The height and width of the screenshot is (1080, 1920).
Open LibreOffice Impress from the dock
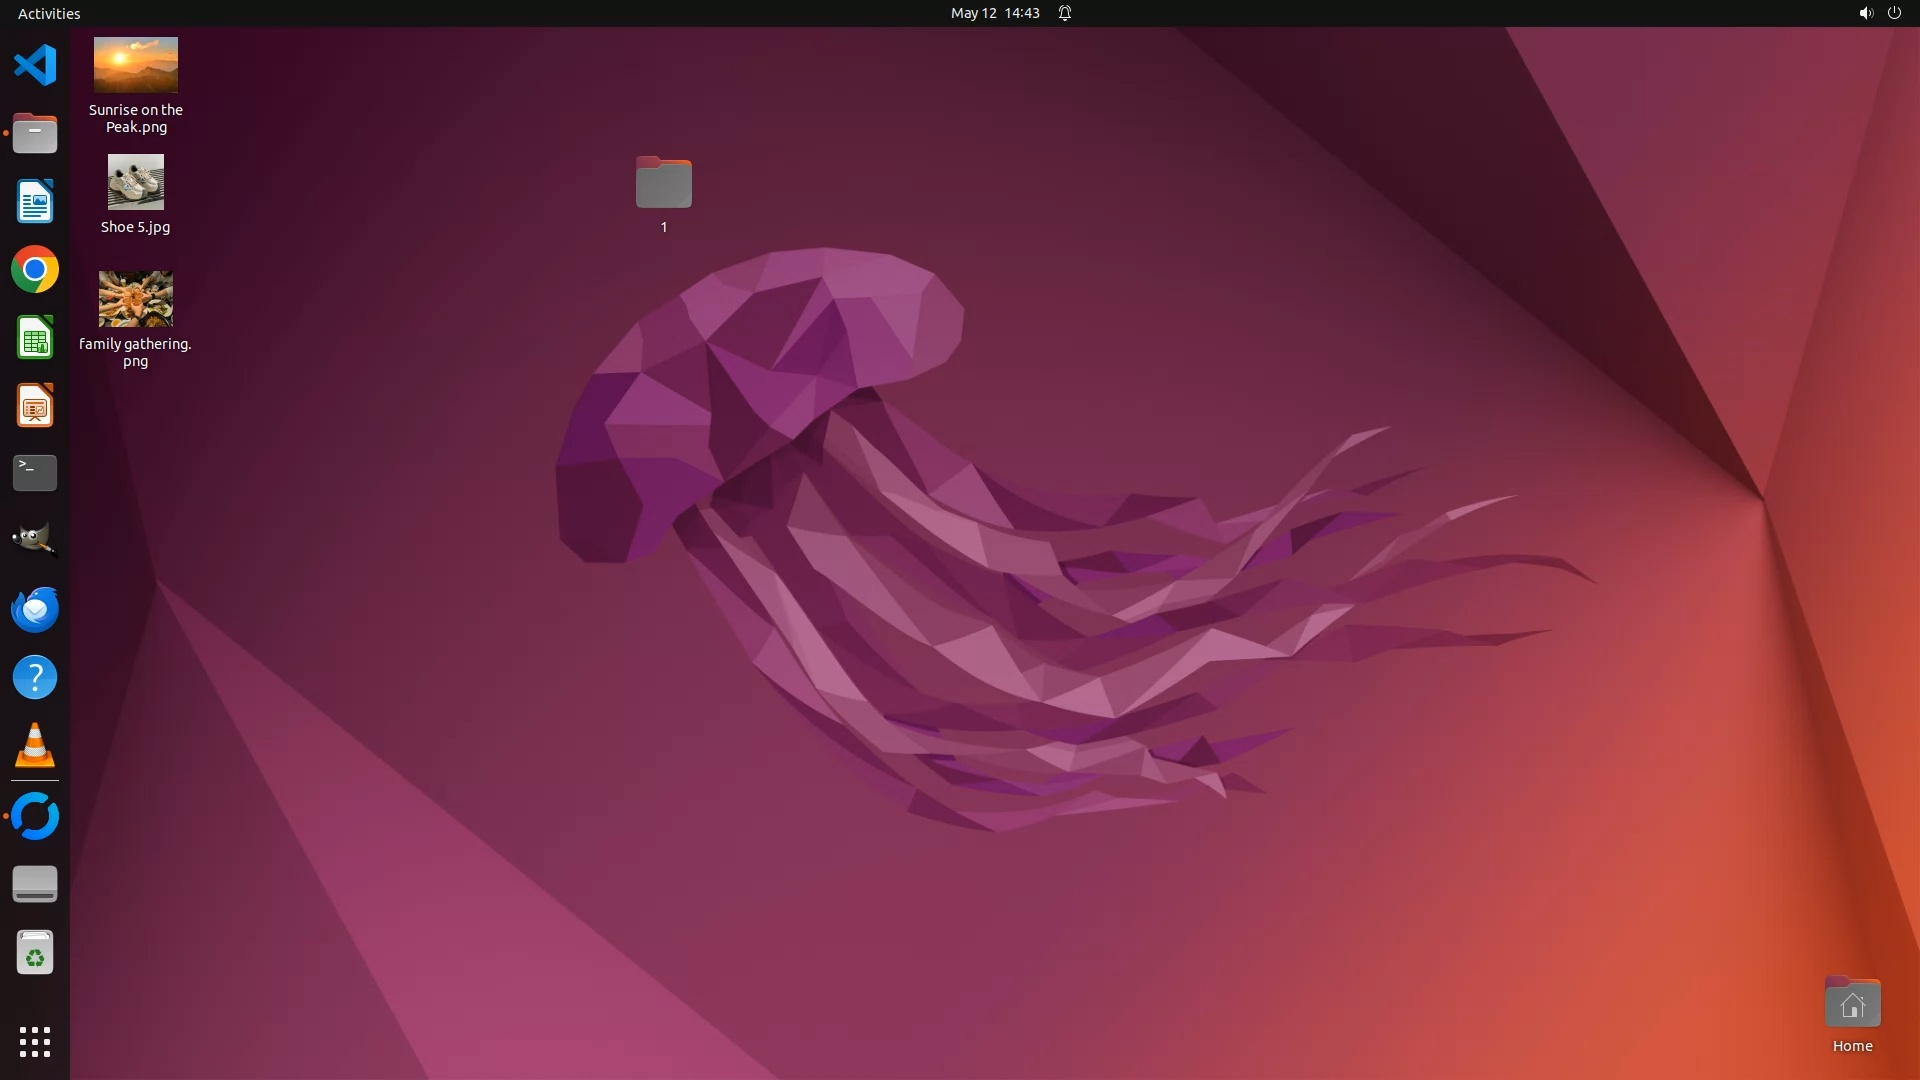pyautogui.click(x=35, y=406)
